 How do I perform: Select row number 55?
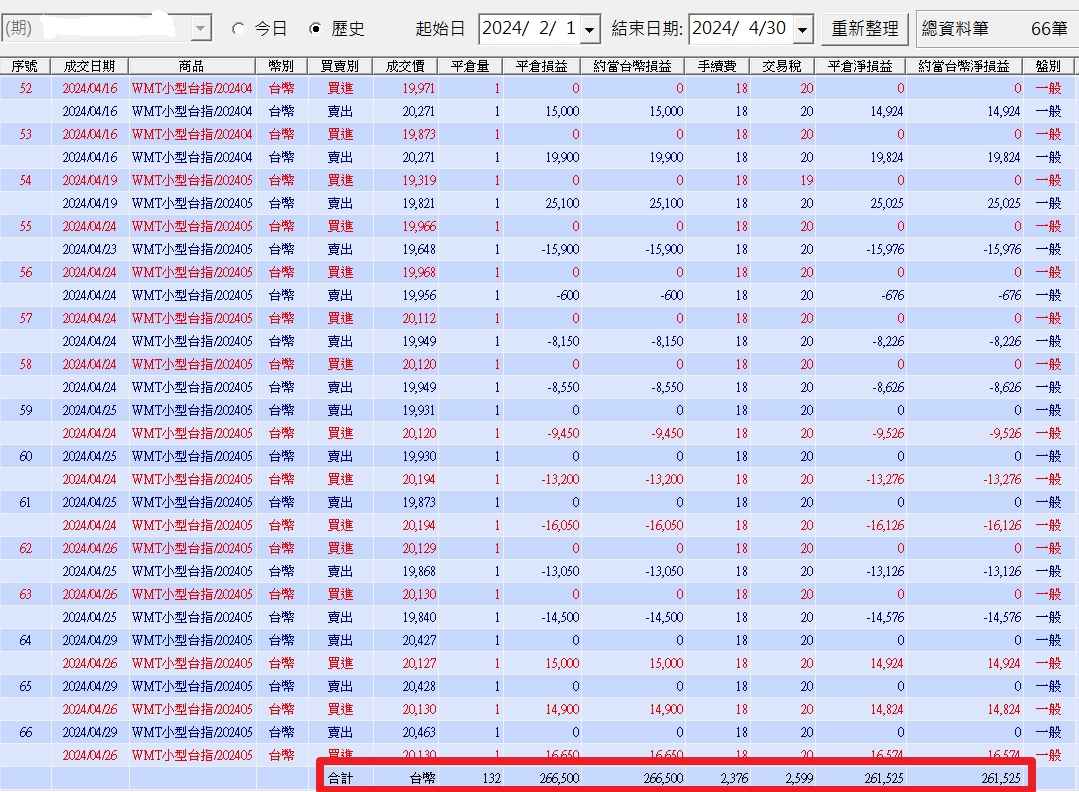coord(25,226)
